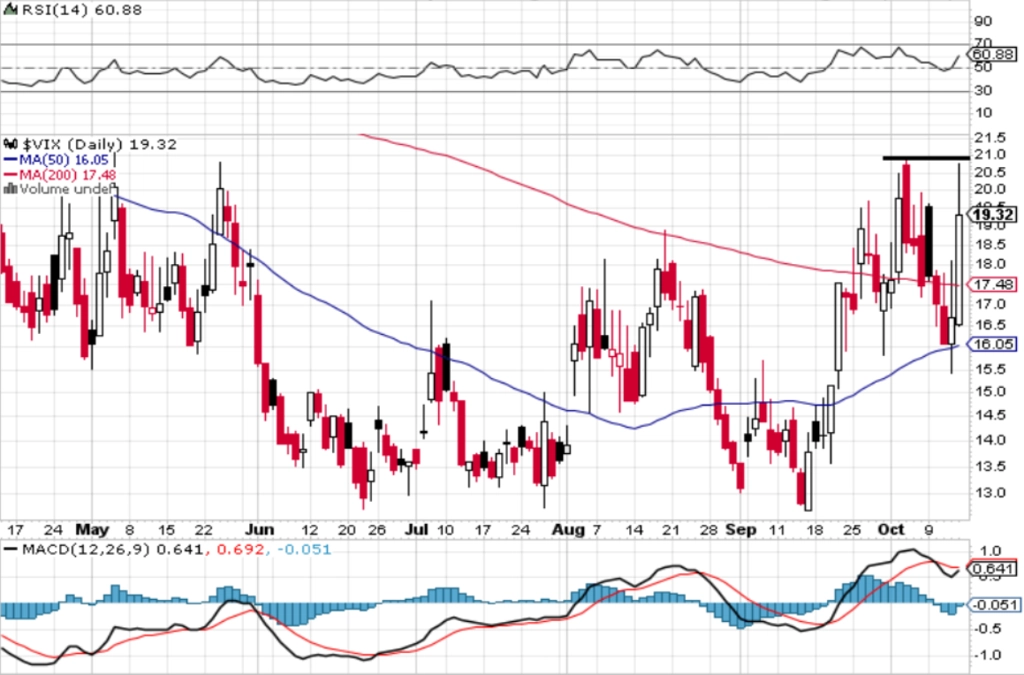Click the Oct label on date axis

891,529
